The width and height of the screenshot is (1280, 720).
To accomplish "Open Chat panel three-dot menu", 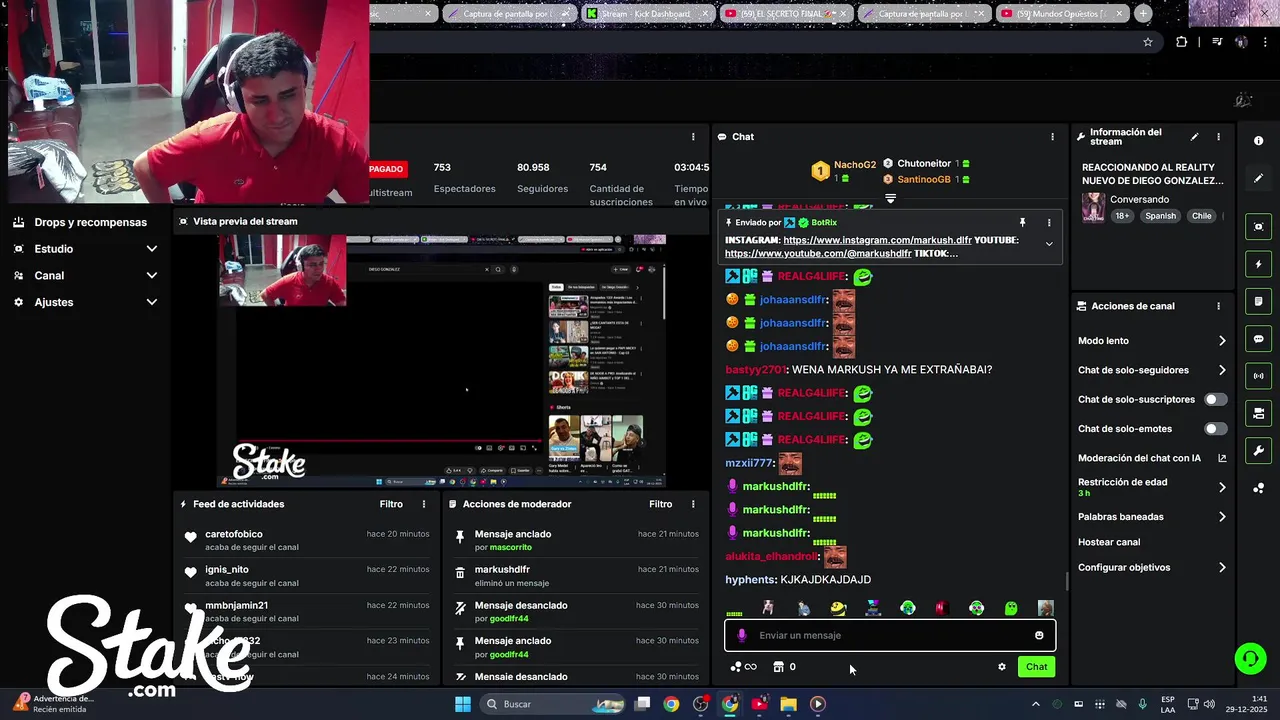I will 1052,137.
